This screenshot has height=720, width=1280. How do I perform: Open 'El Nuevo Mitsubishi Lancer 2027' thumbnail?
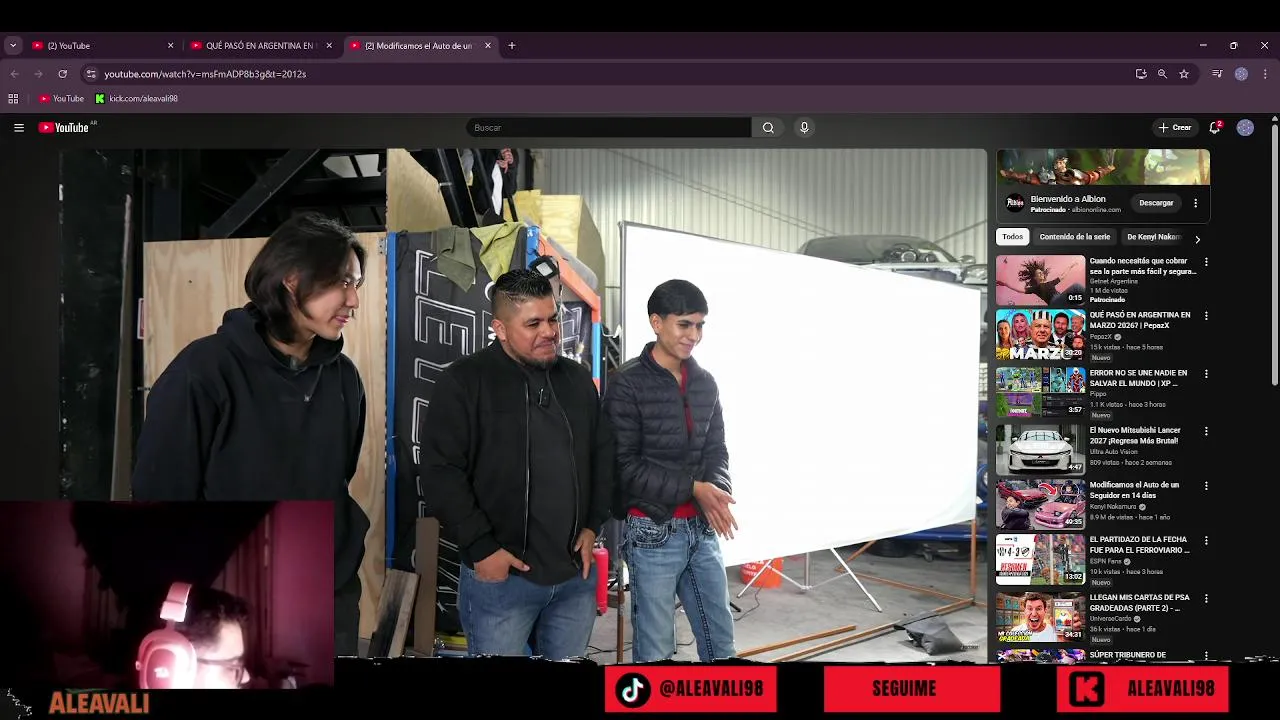pos(1040,449)
